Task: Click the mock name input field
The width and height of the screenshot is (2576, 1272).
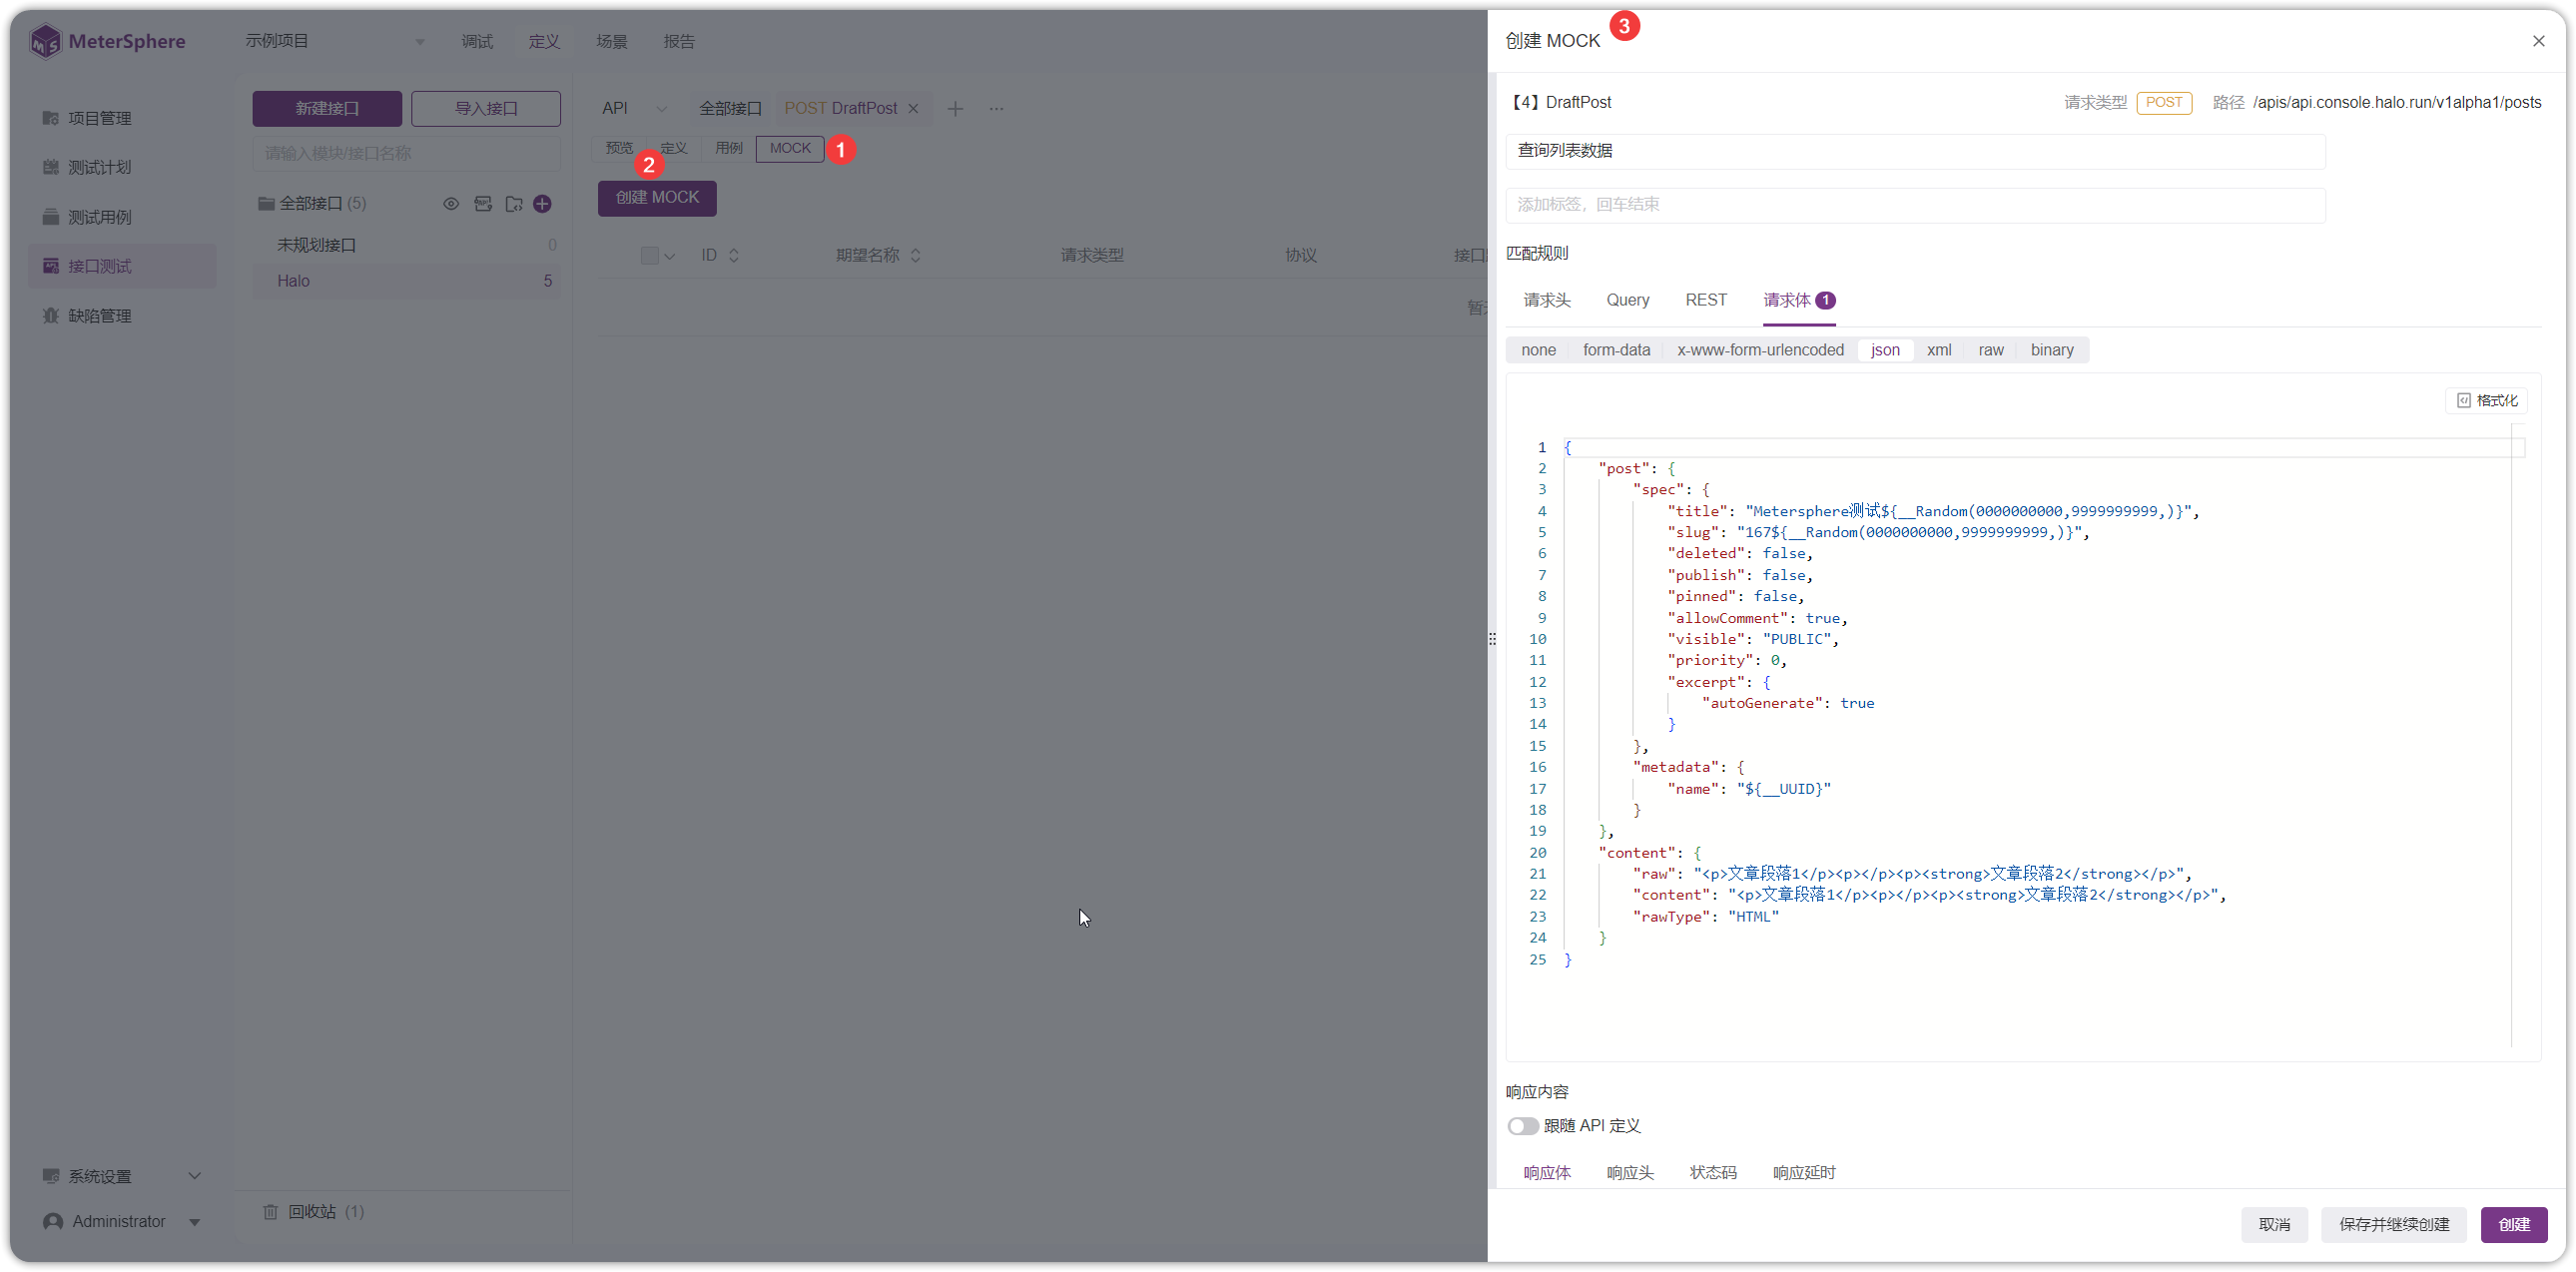Action: 1915,151
